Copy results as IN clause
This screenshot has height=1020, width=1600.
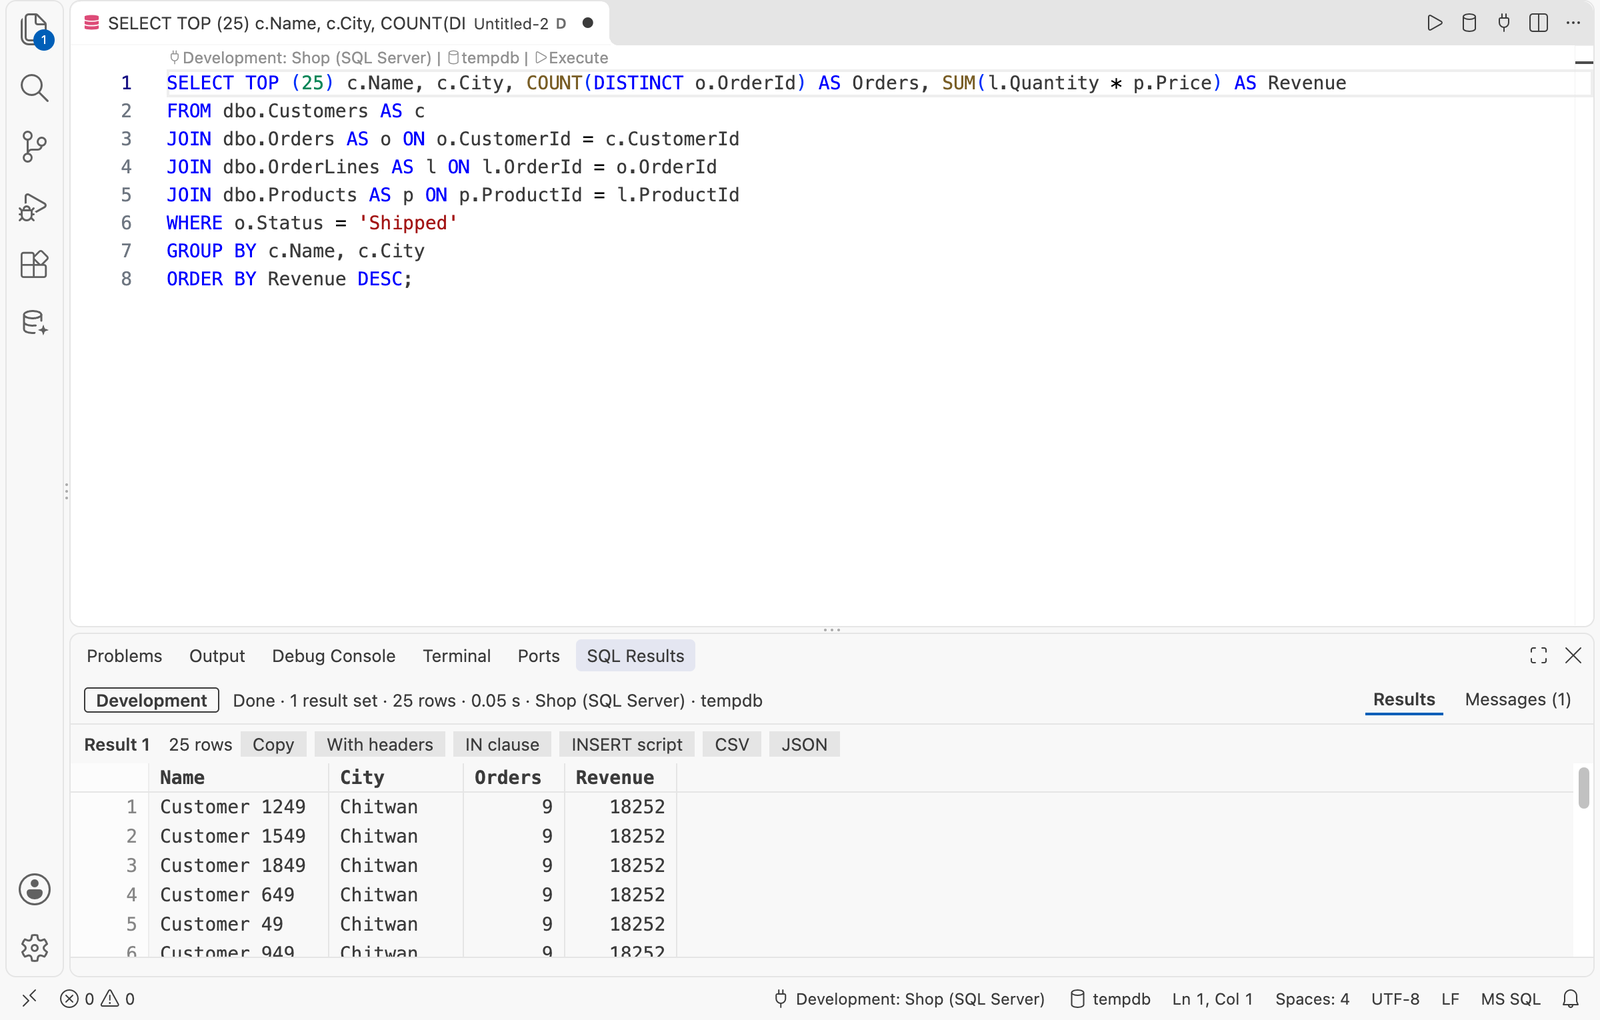[502, 745]
